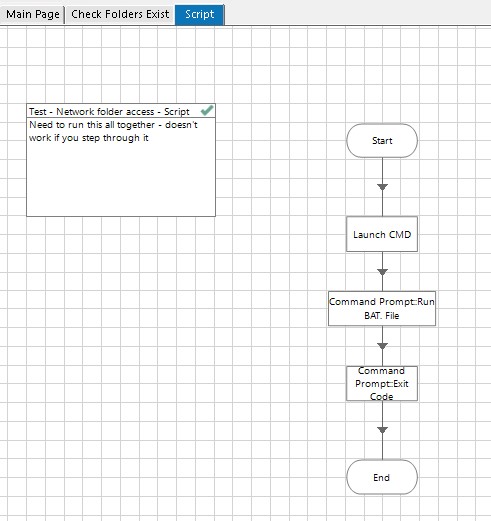Click blank lower area inside information box
The image size is (491, 521).
click(121, 183)
